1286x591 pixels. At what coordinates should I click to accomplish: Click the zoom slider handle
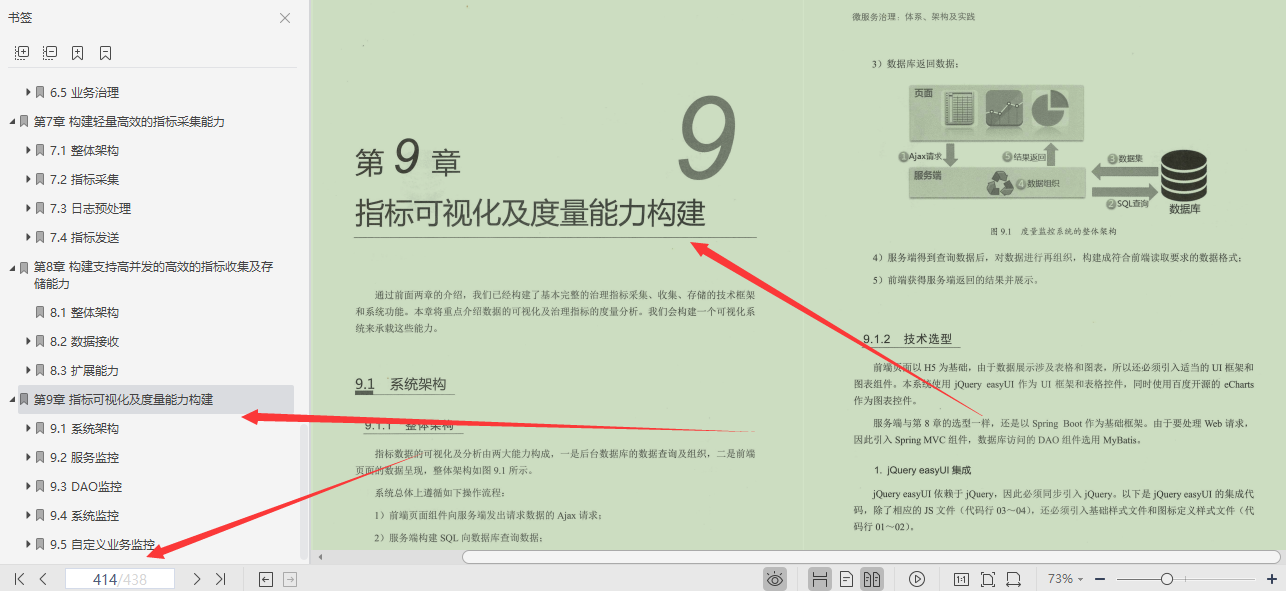click(1167, 579)
